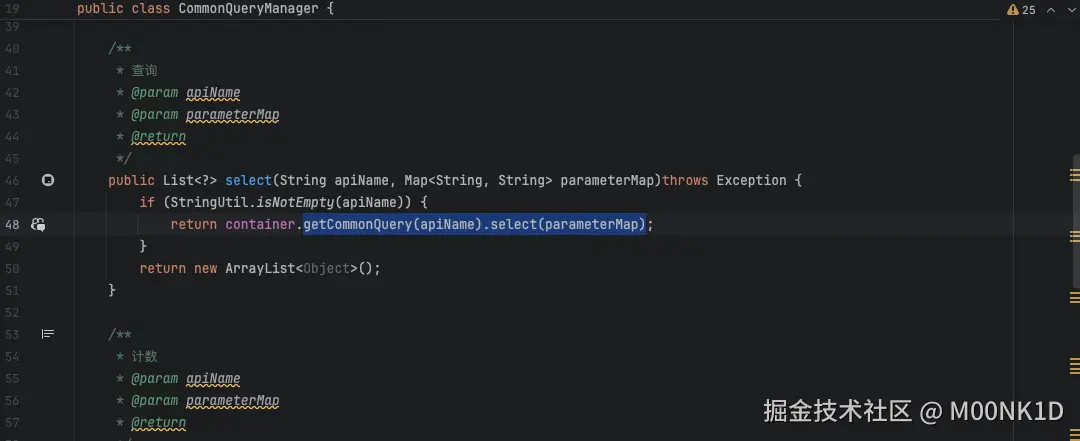
Task: Click the 查询 comment text
Action: click(x=145, y=70)
